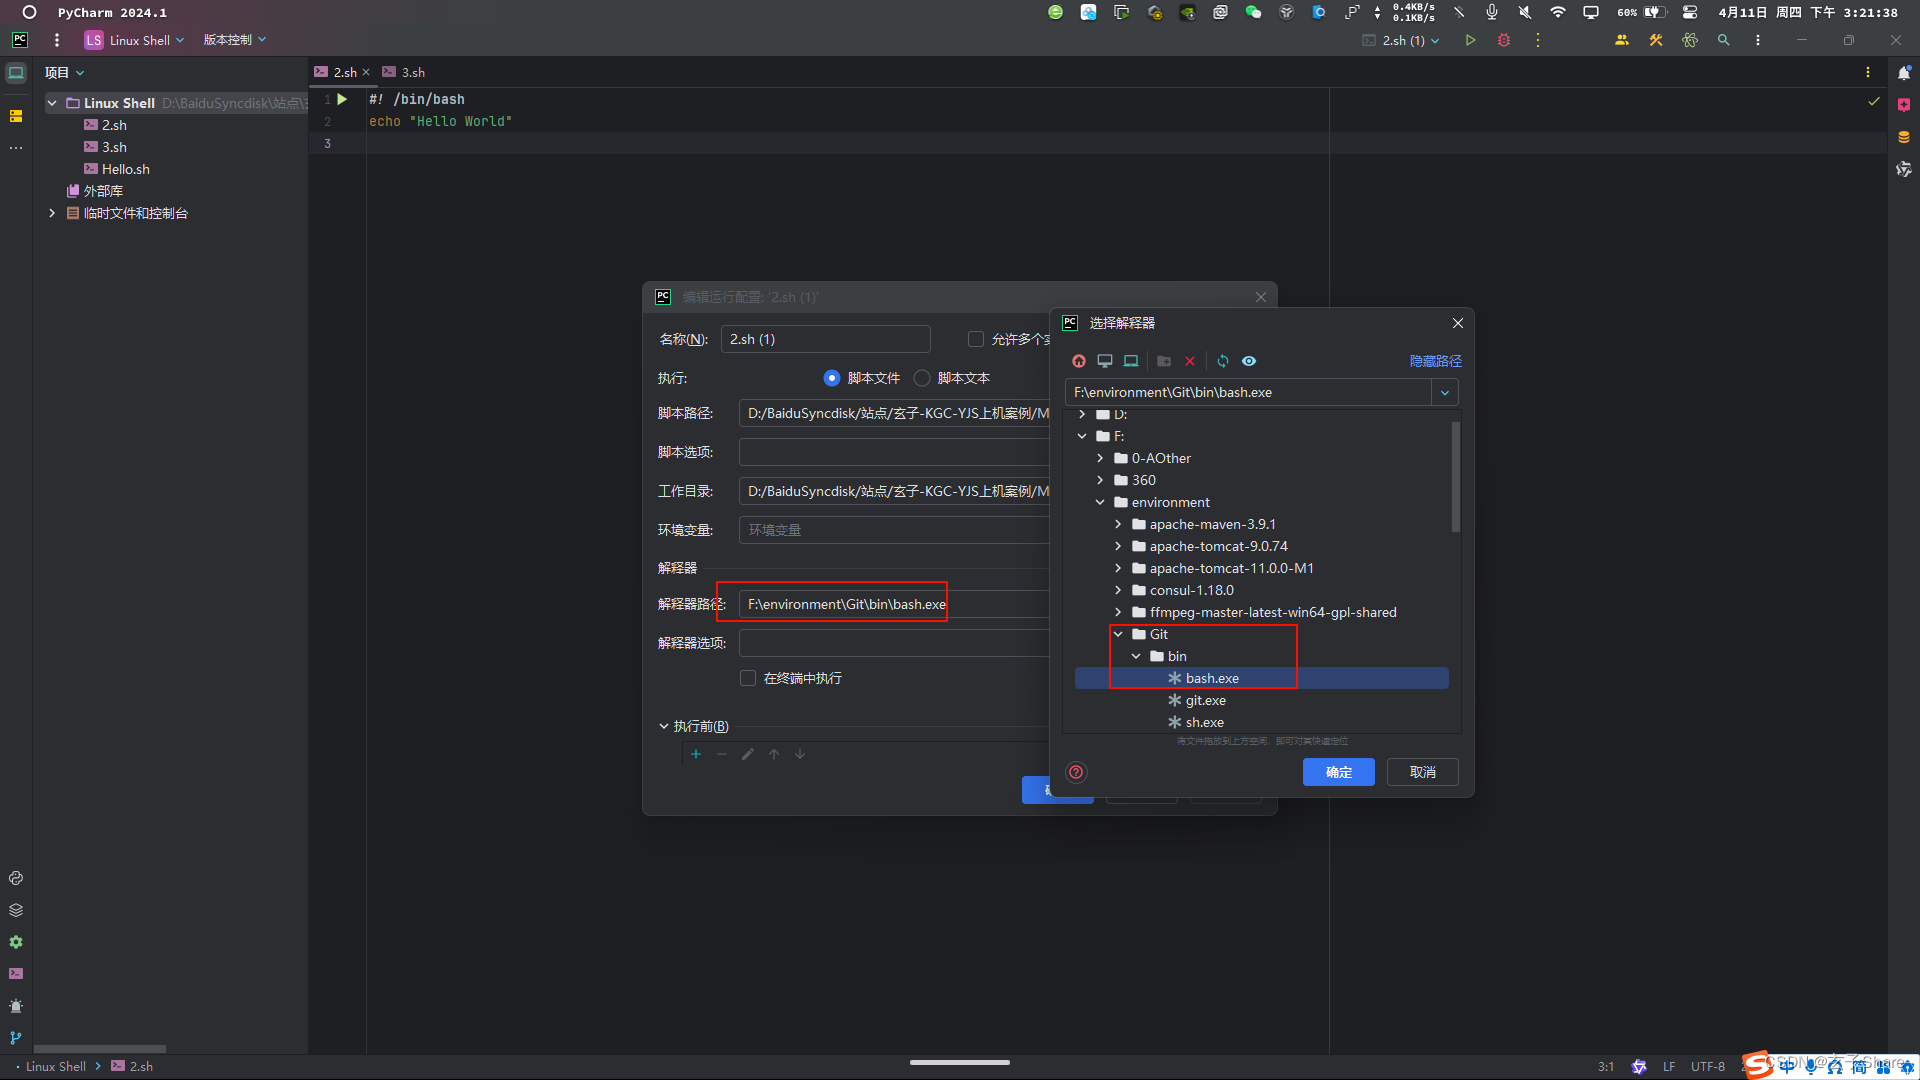Show hidden files via the eye icon
Viewport: 1920px width, 1080px height.
1249,361
